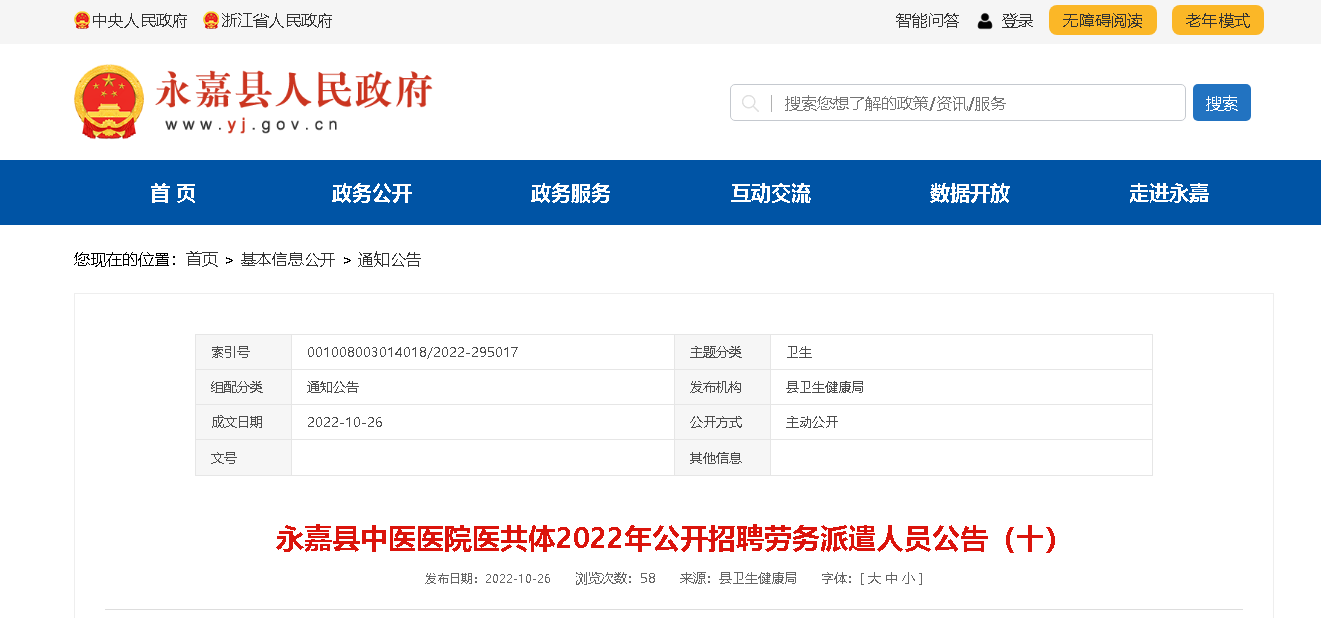Open the 数据开放 navigation item
This screenshot has height=618, width=1321.
[970, 194]
